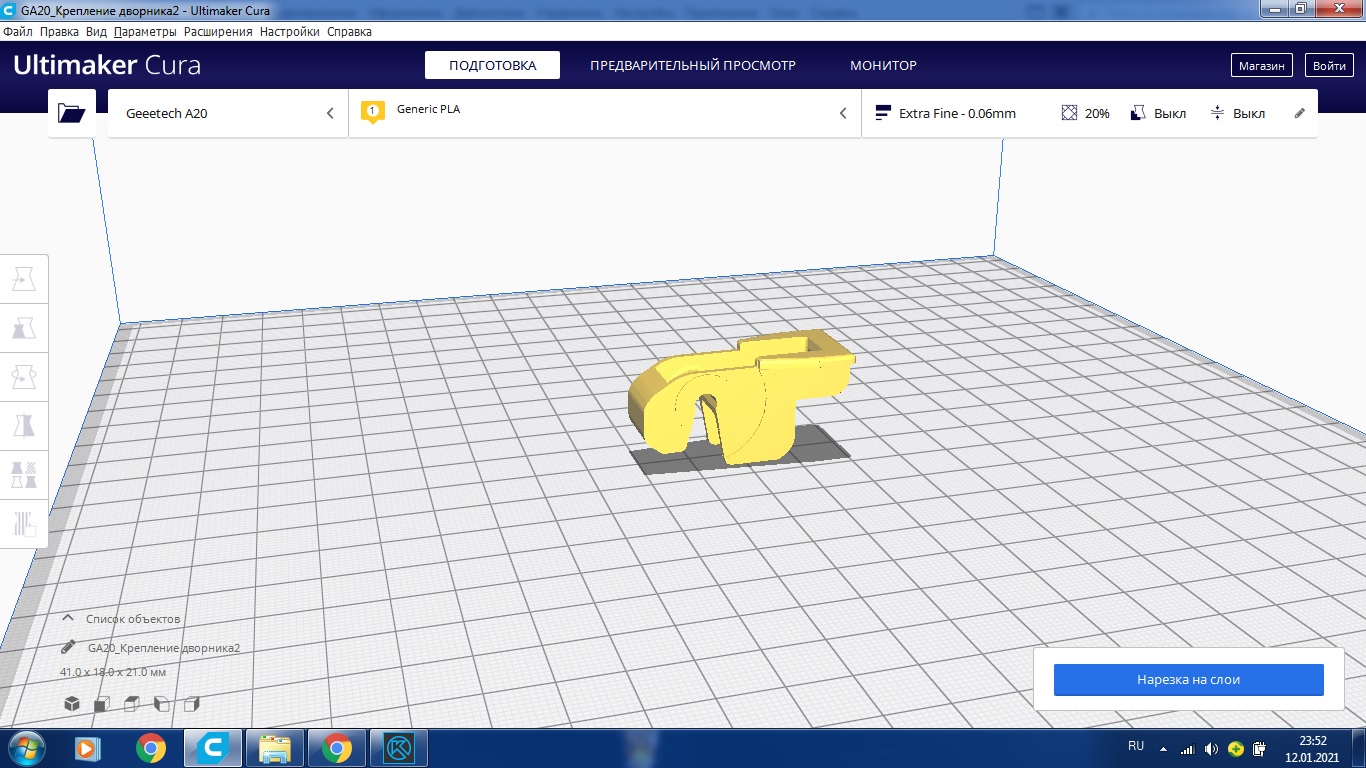Open the Файл menu

(18, 31)
